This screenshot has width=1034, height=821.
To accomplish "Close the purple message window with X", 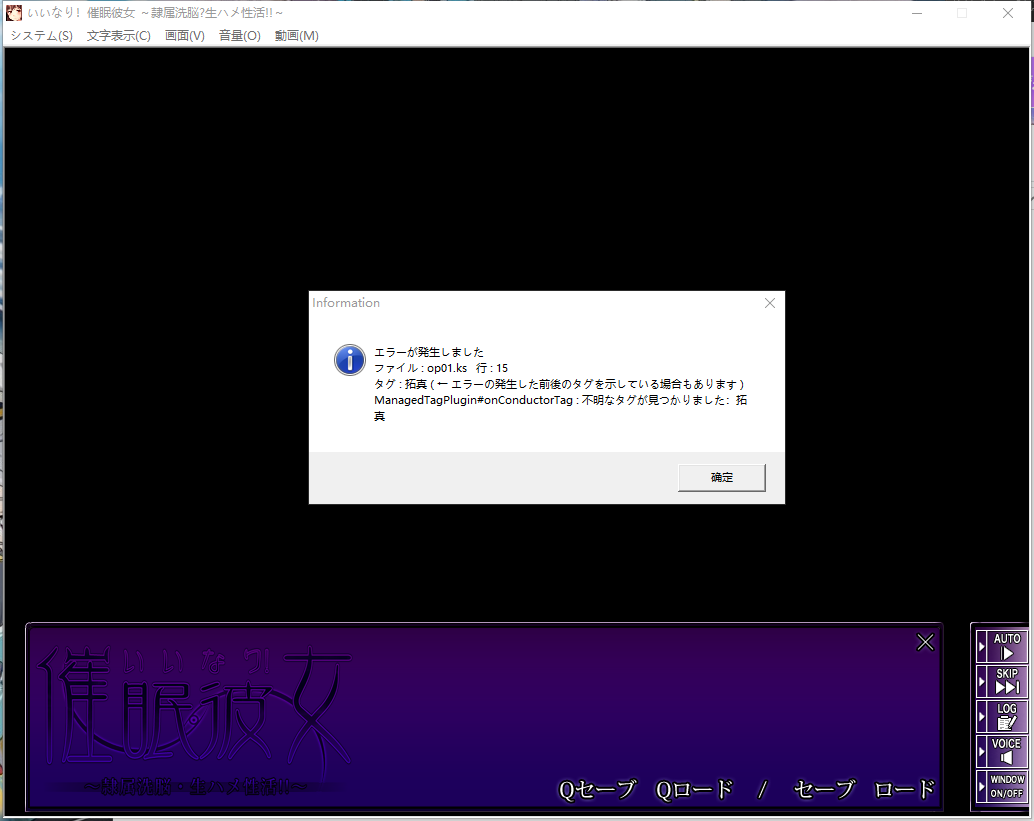I will (x=925, y=642).
